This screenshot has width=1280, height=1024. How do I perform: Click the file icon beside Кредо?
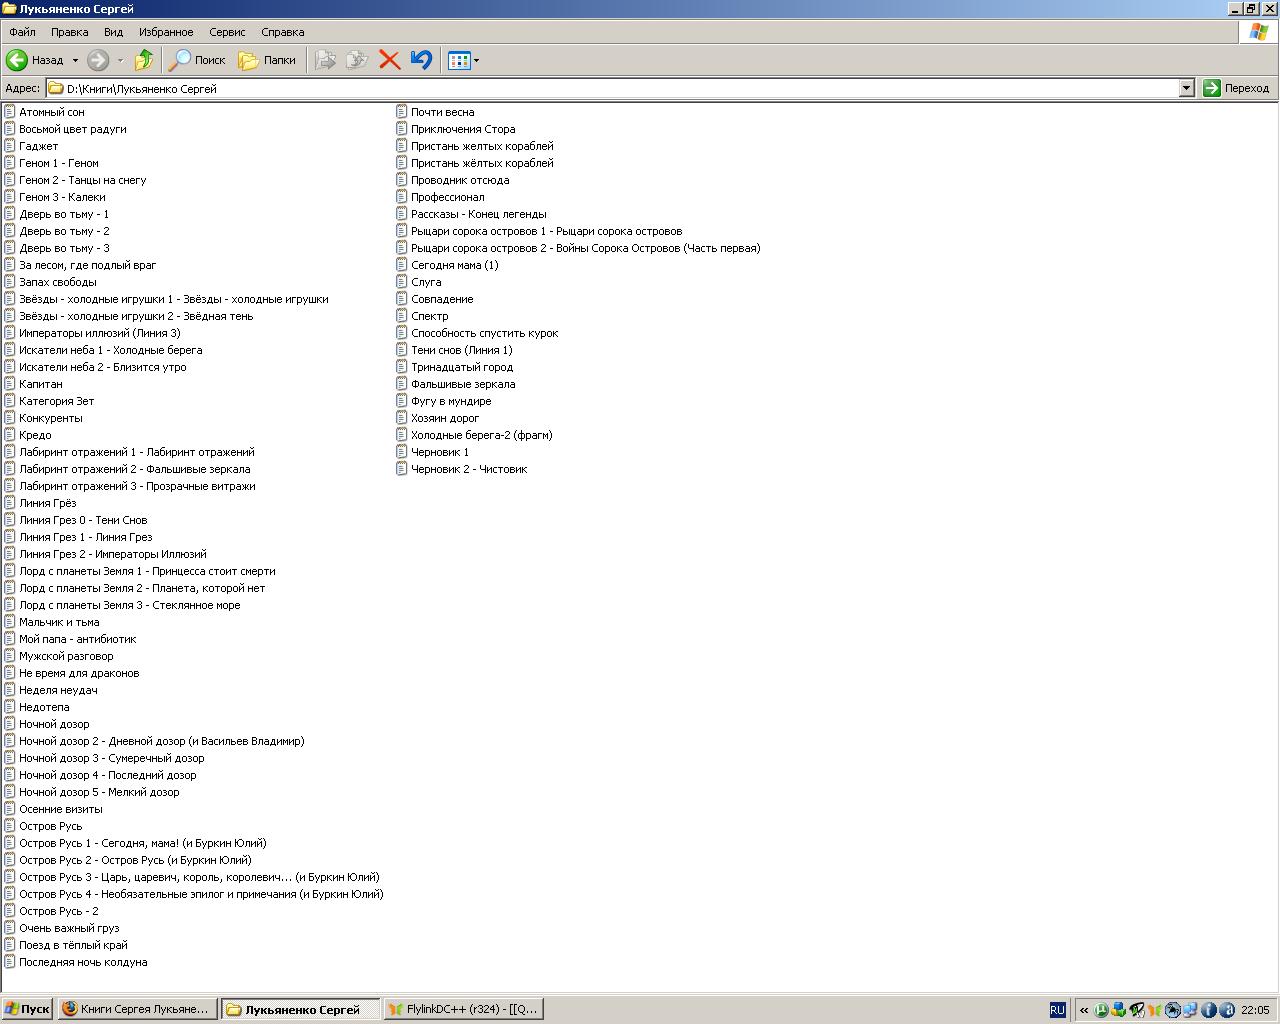(10, 435)
